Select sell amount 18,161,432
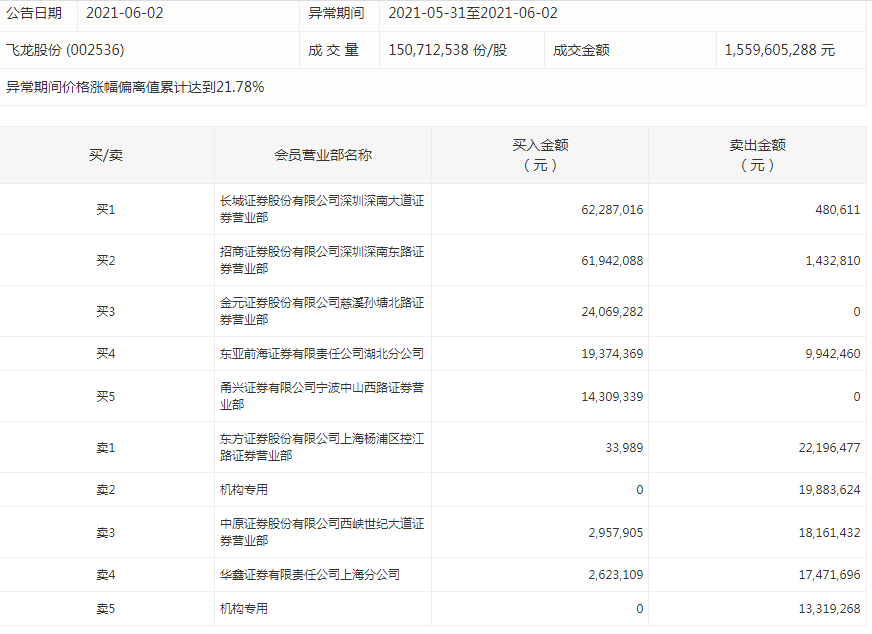 click(x=829, y=533)
